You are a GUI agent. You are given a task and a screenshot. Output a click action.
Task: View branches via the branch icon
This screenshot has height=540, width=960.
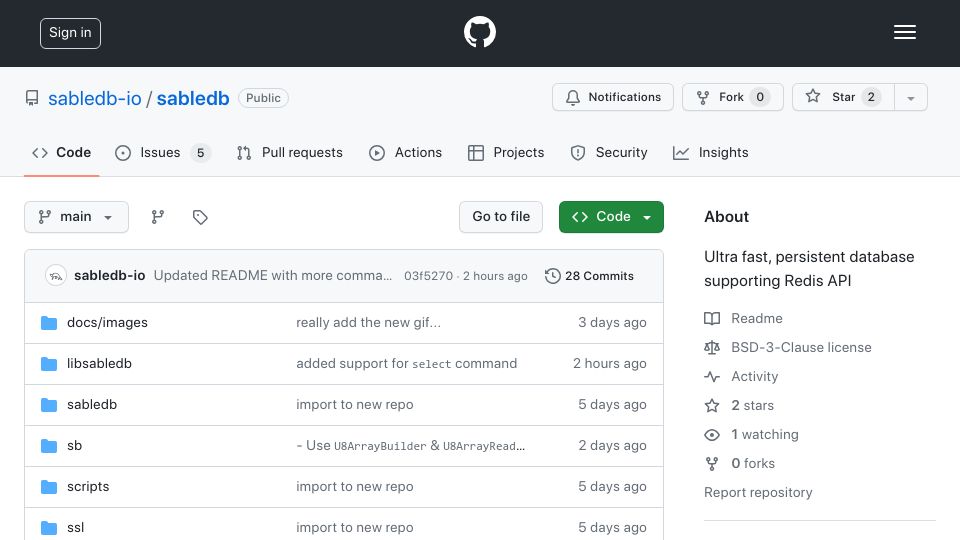point(158,217)
